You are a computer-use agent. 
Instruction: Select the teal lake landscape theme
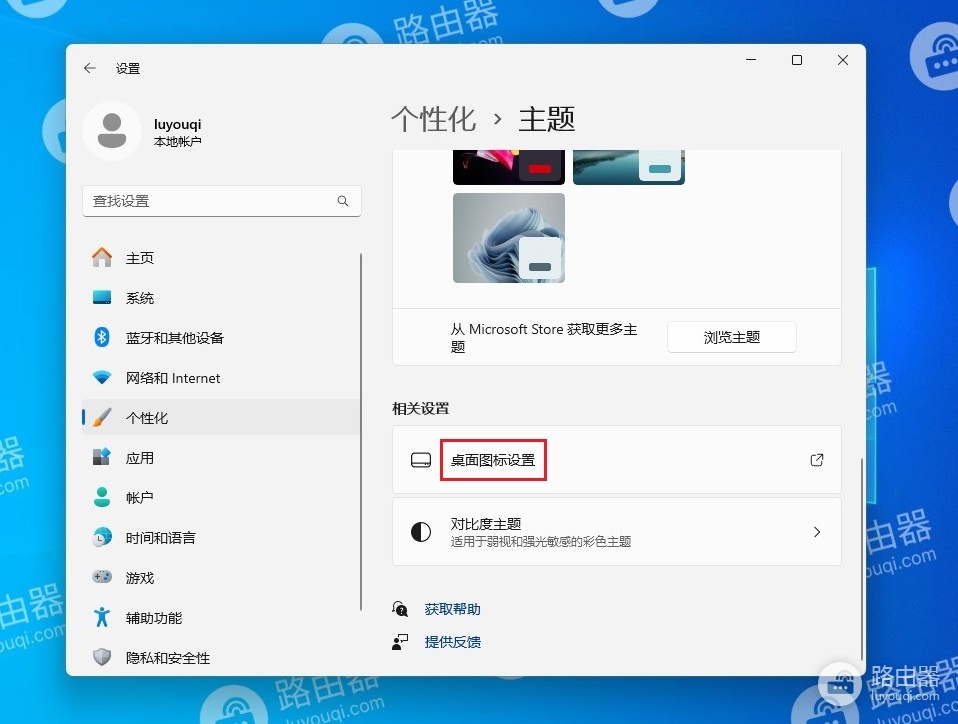[x=629, y=167]
